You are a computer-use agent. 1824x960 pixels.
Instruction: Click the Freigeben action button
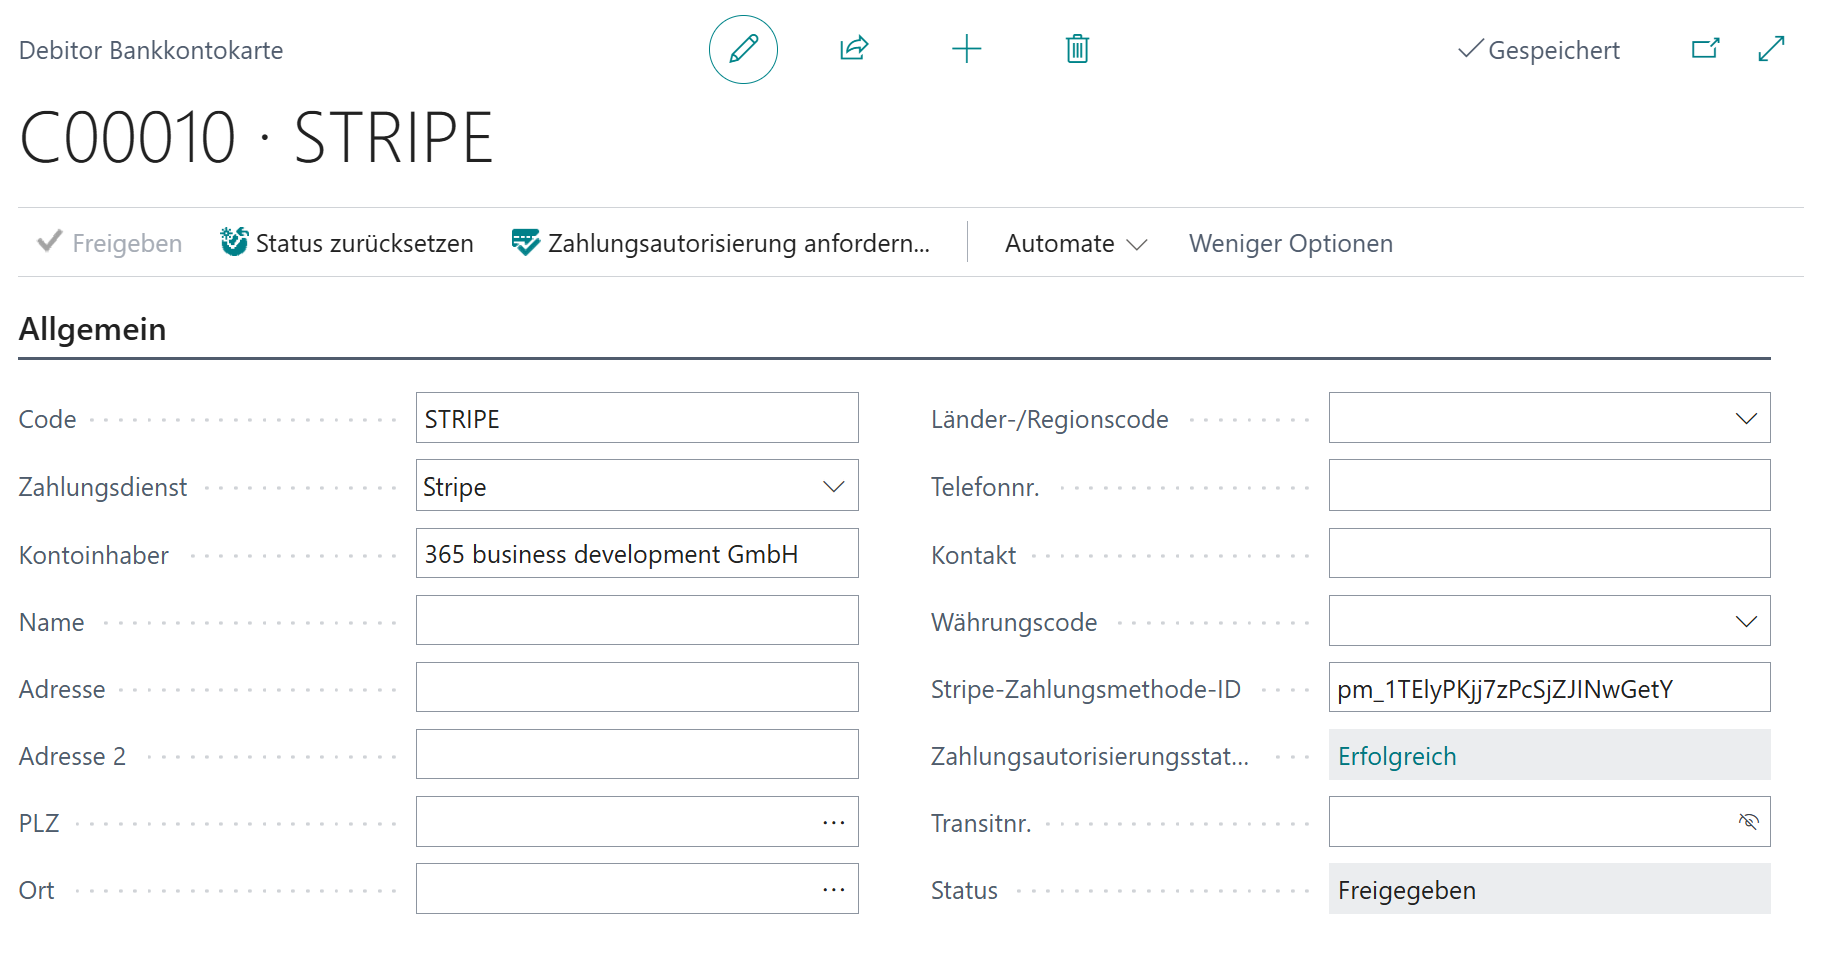click(110, 243)
